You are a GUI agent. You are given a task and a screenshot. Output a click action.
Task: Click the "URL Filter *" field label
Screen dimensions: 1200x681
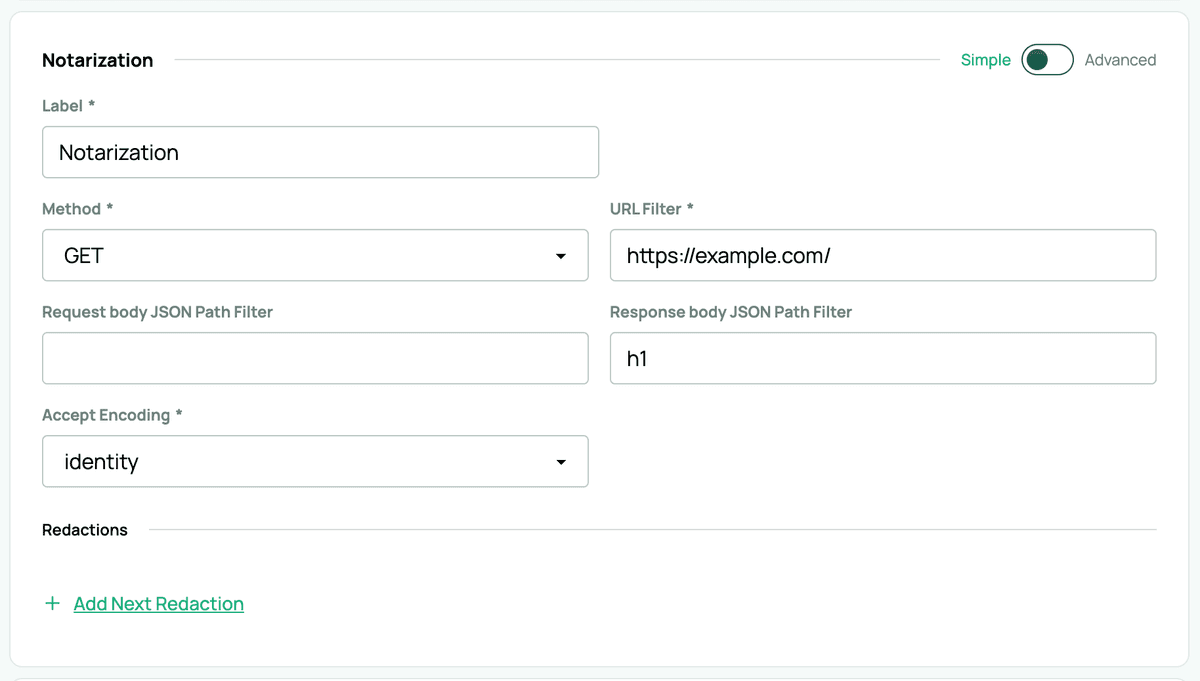click(651, 209)
